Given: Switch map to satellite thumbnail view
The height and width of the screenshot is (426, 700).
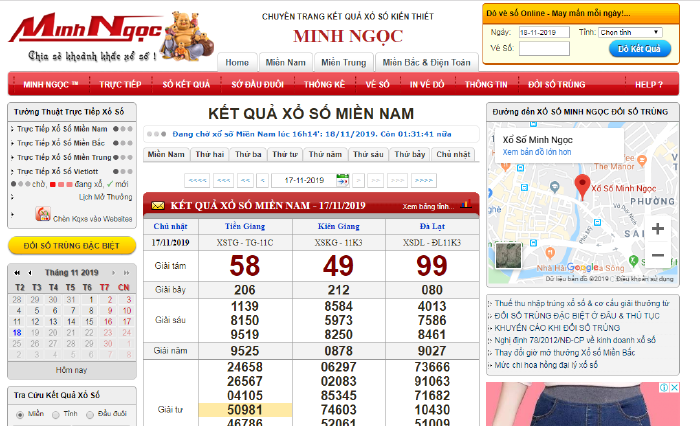Looking at the screenshot, I should (508, 255).
